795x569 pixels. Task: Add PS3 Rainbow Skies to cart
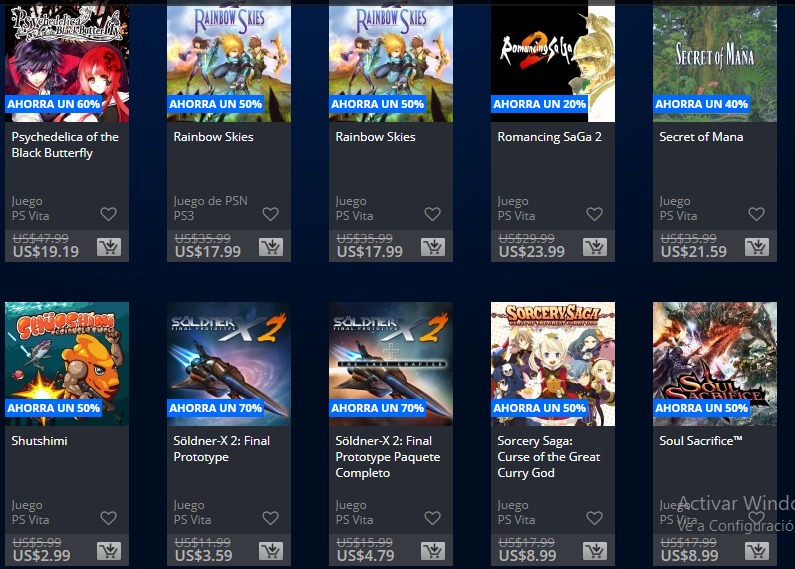tap(271, 247)
